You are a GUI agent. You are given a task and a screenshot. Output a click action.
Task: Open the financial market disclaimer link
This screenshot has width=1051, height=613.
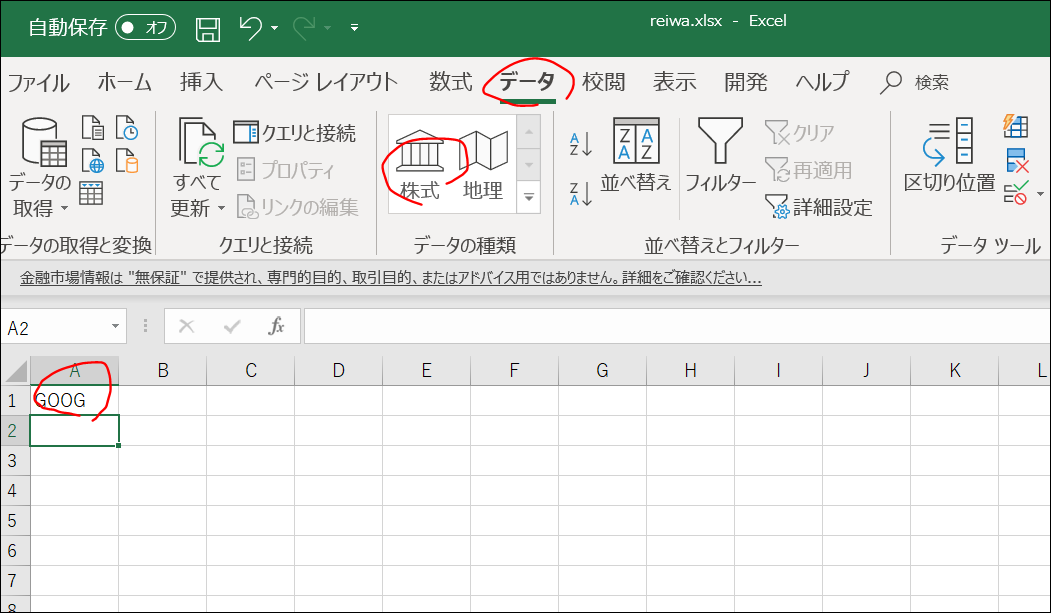point(391,278)
